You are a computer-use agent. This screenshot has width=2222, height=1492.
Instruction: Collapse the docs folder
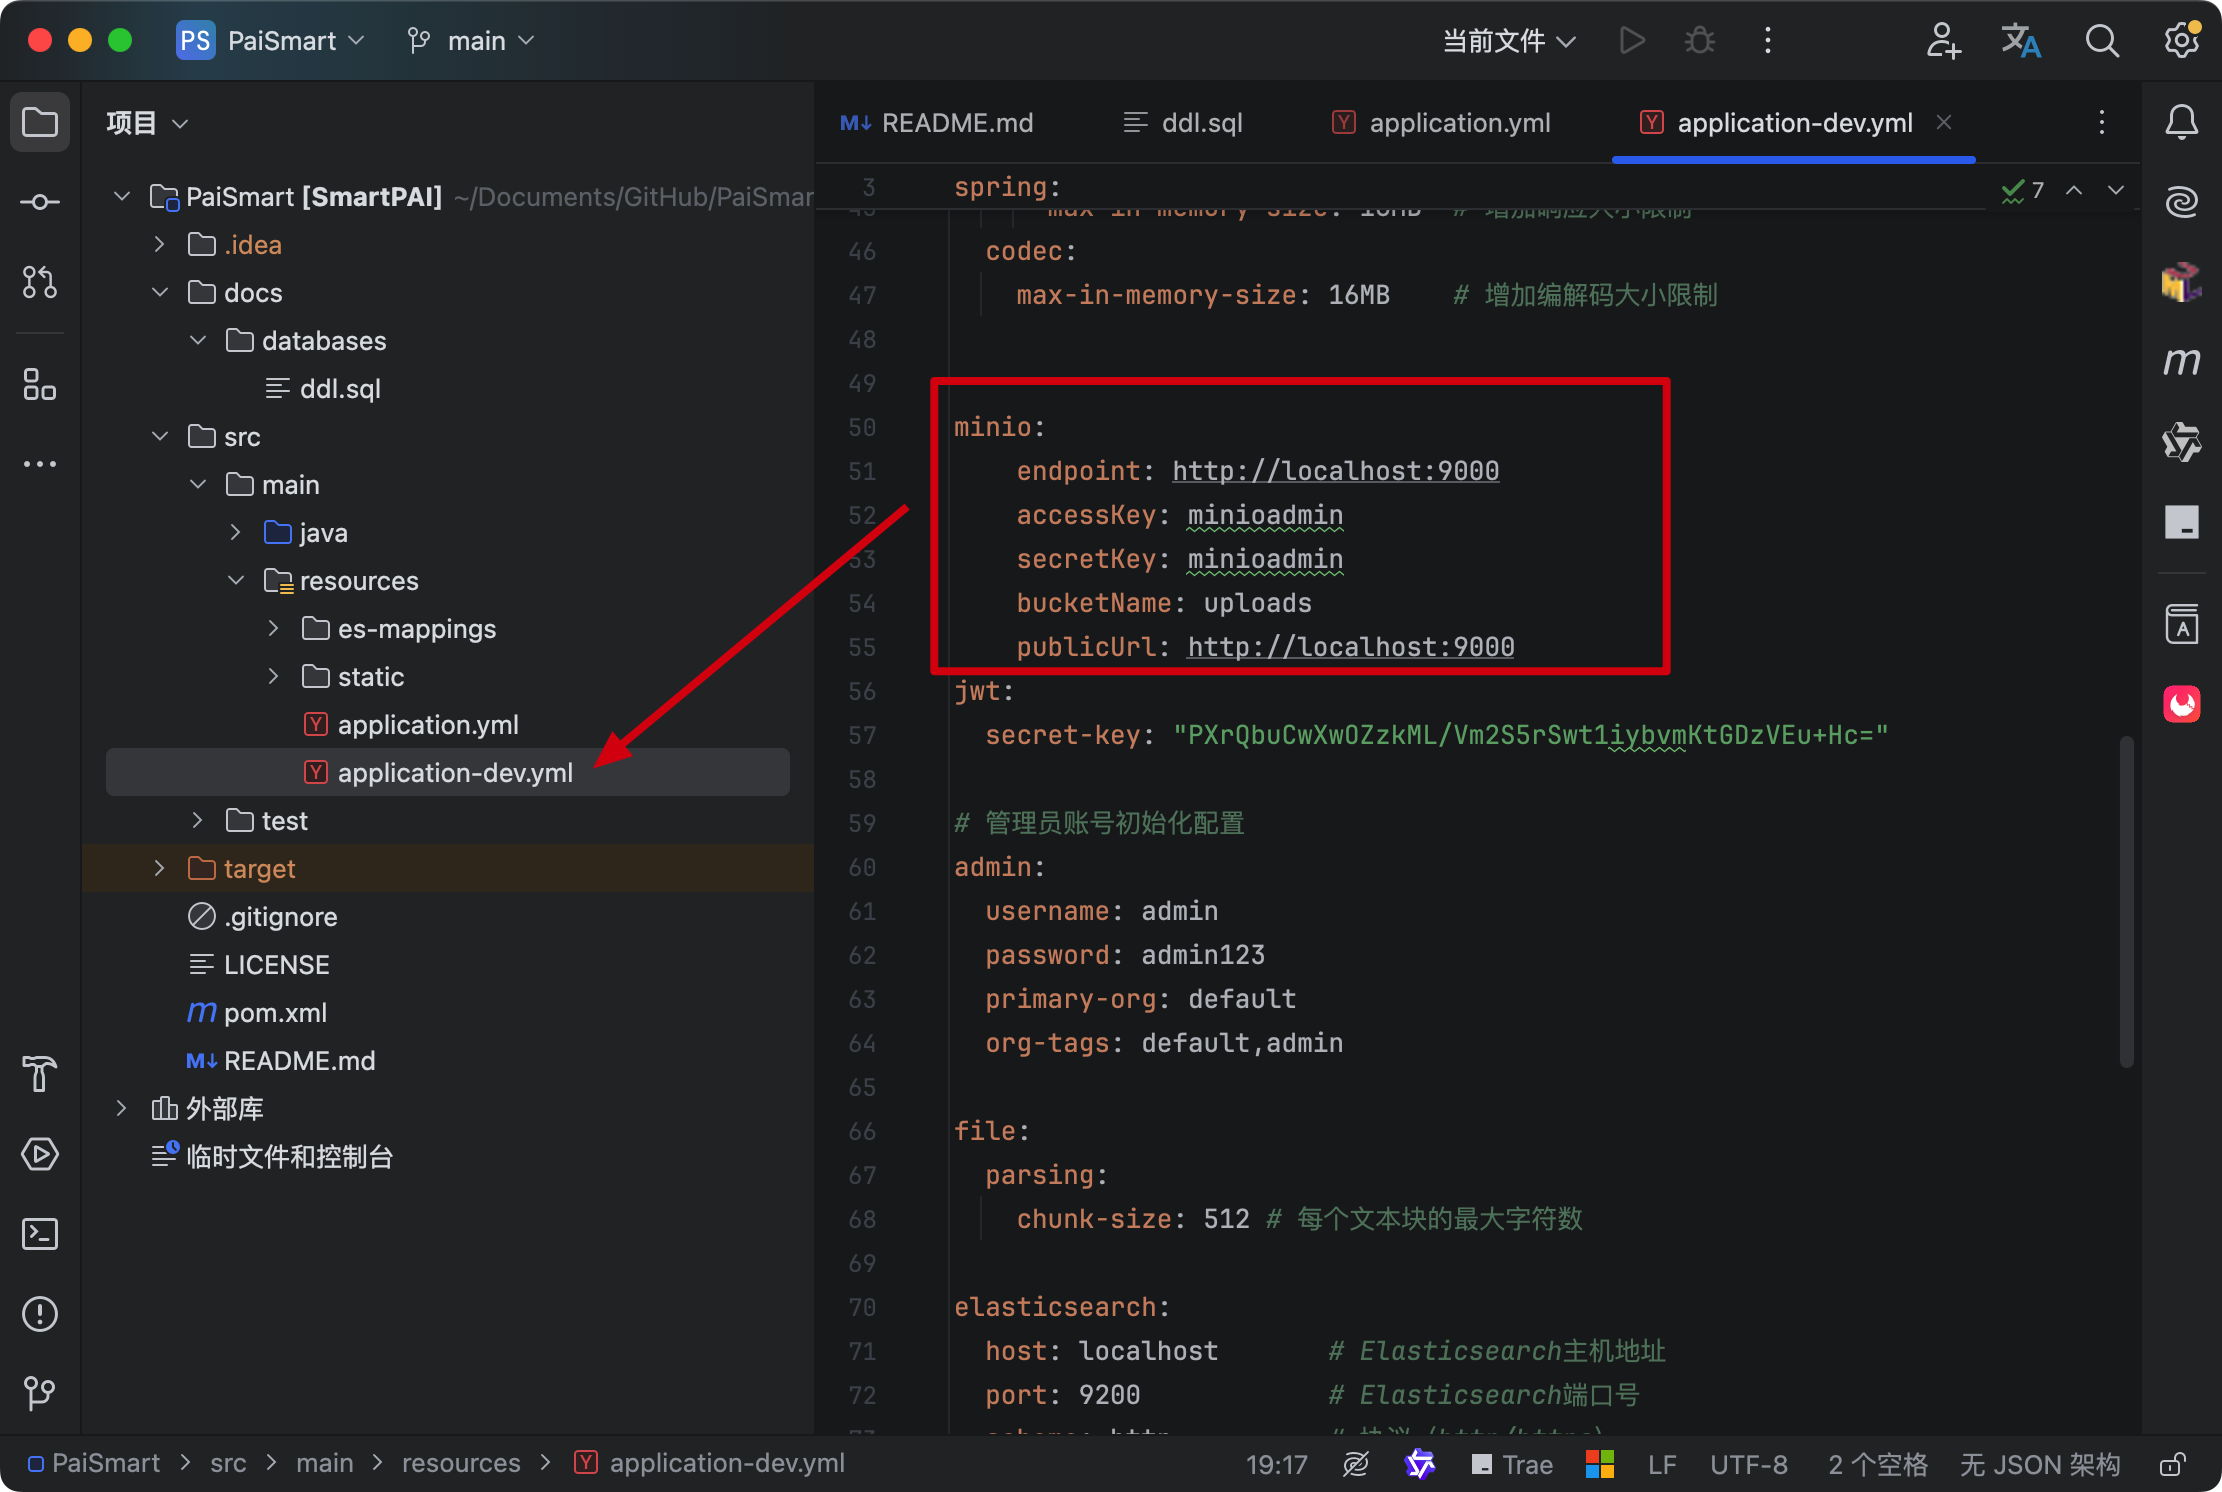coord(159,292)
